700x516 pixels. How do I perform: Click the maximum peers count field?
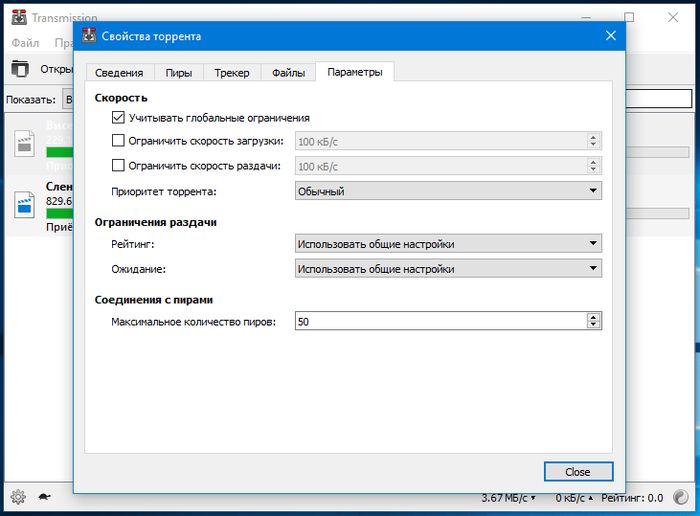coord(440,321)
